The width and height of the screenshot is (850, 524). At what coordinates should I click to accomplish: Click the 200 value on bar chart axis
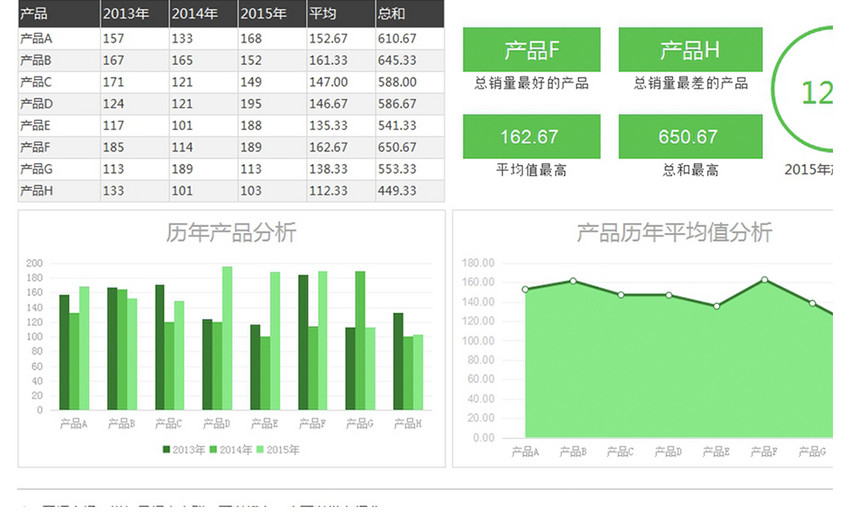pyautogui.click(x=34, y=263)
